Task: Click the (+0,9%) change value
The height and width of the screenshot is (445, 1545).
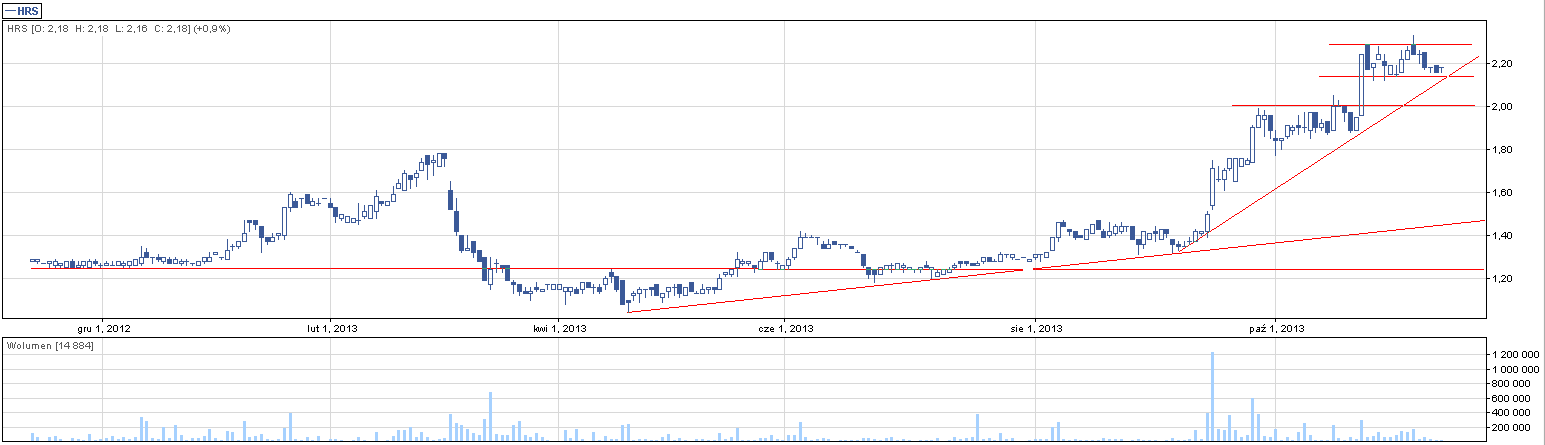Action: click(x=212, y=29)
